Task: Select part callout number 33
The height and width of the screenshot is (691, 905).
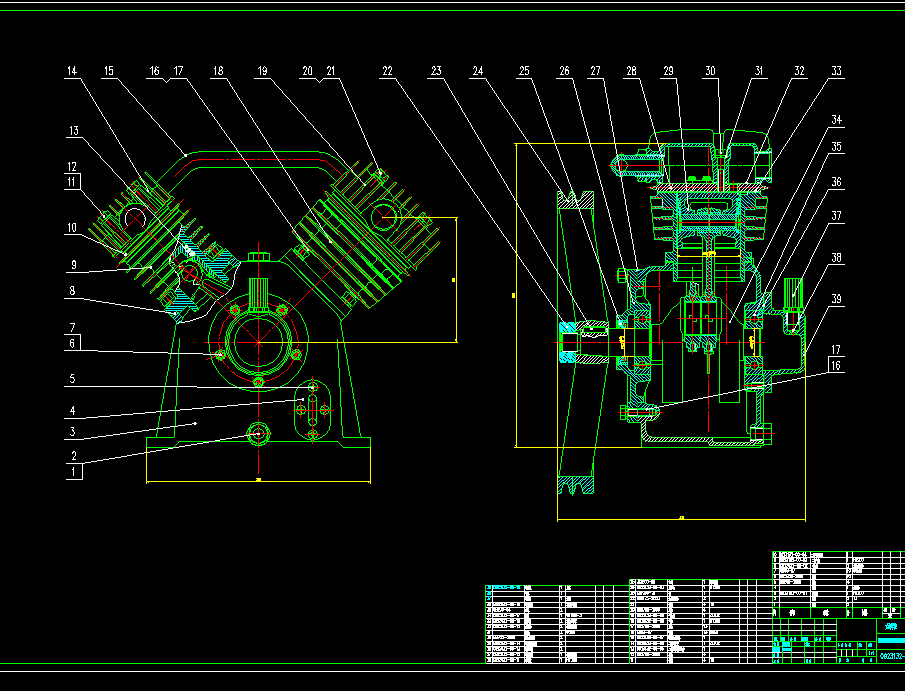Action: (836, 71)
